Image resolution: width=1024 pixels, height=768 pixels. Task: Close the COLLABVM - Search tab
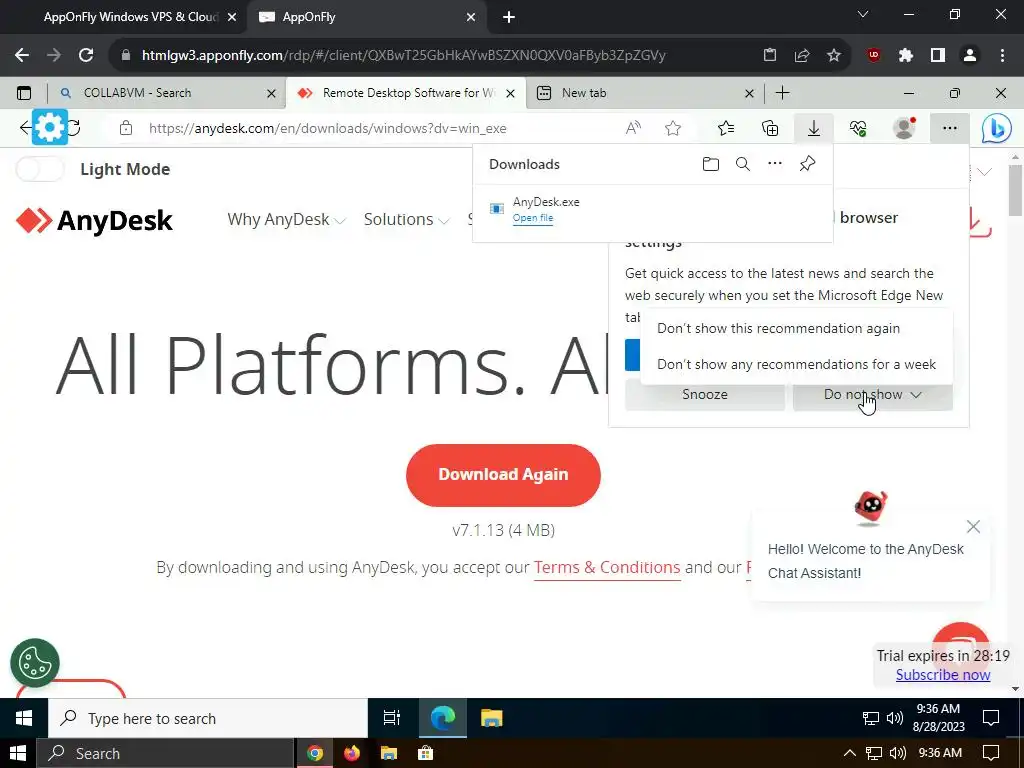tap(271, 93)
